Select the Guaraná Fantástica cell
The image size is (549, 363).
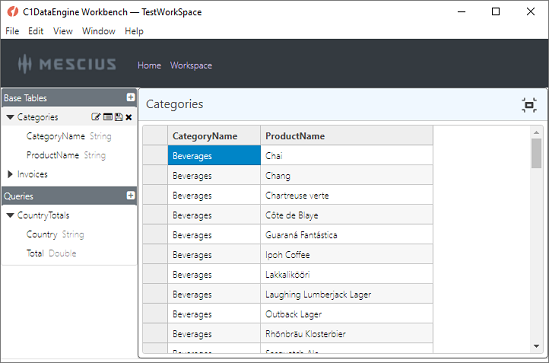[x=347, y=235]
